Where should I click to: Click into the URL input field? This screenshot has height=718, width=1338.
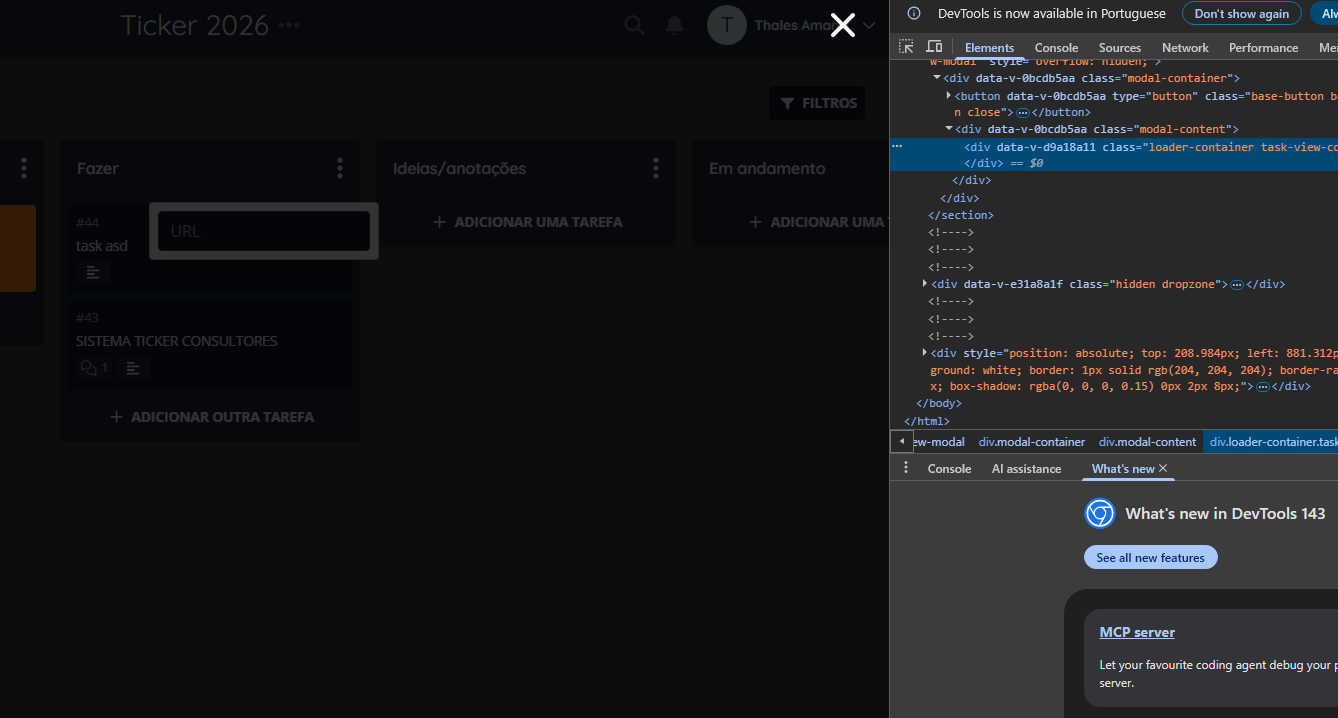pyautogui.click(x=264, y=231)
